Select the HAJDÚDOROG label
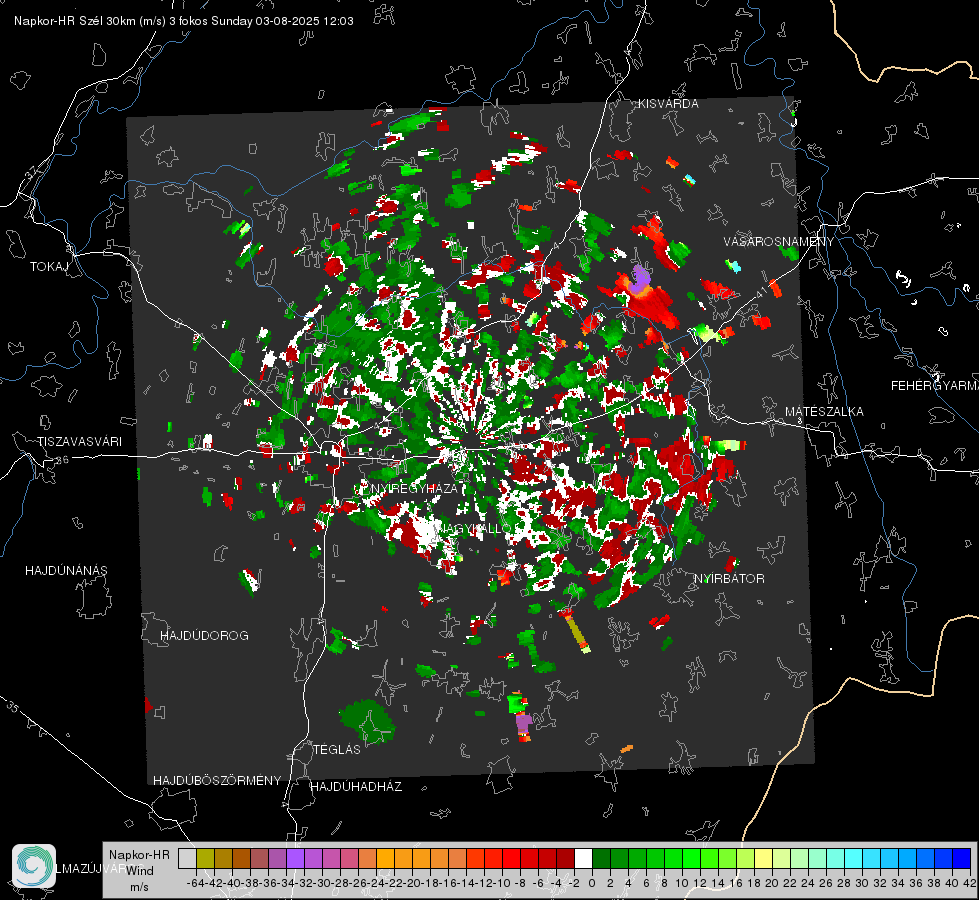Viewport: 979px width, 900px height. tap(204, 636)
